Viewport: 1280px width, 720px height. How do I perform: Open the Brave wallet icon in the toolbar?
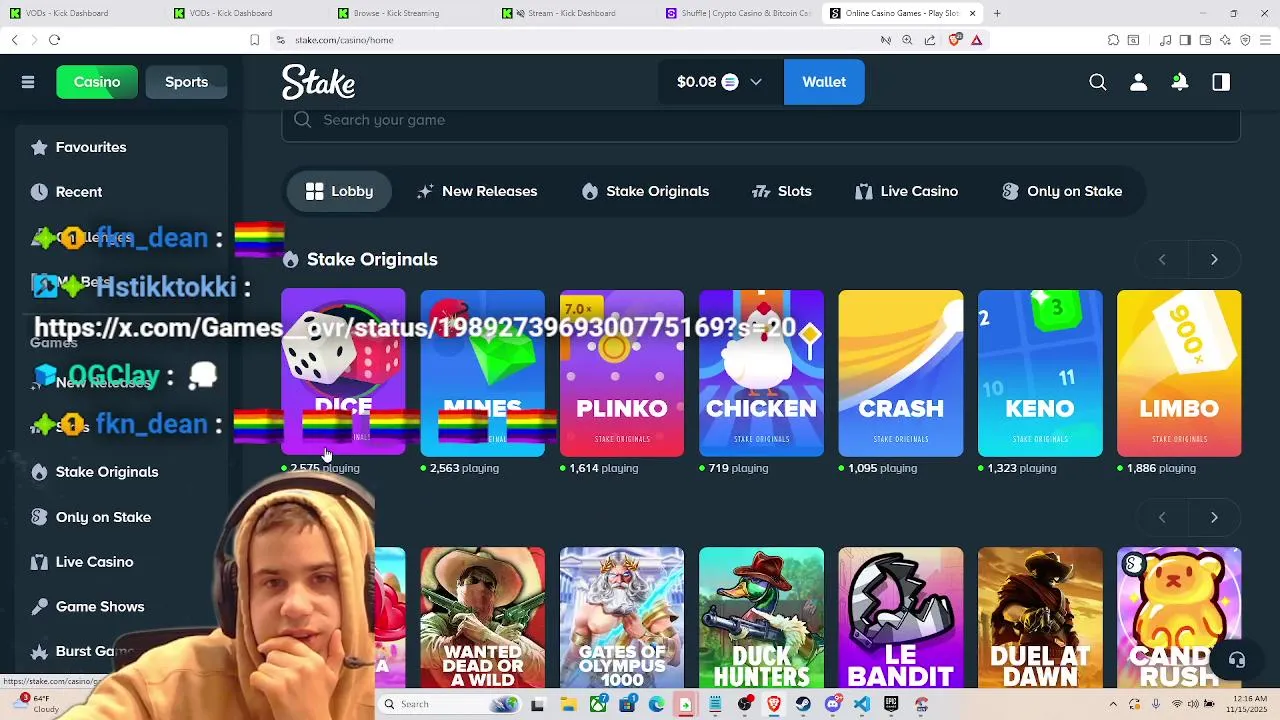click(x=1205, y=40)
